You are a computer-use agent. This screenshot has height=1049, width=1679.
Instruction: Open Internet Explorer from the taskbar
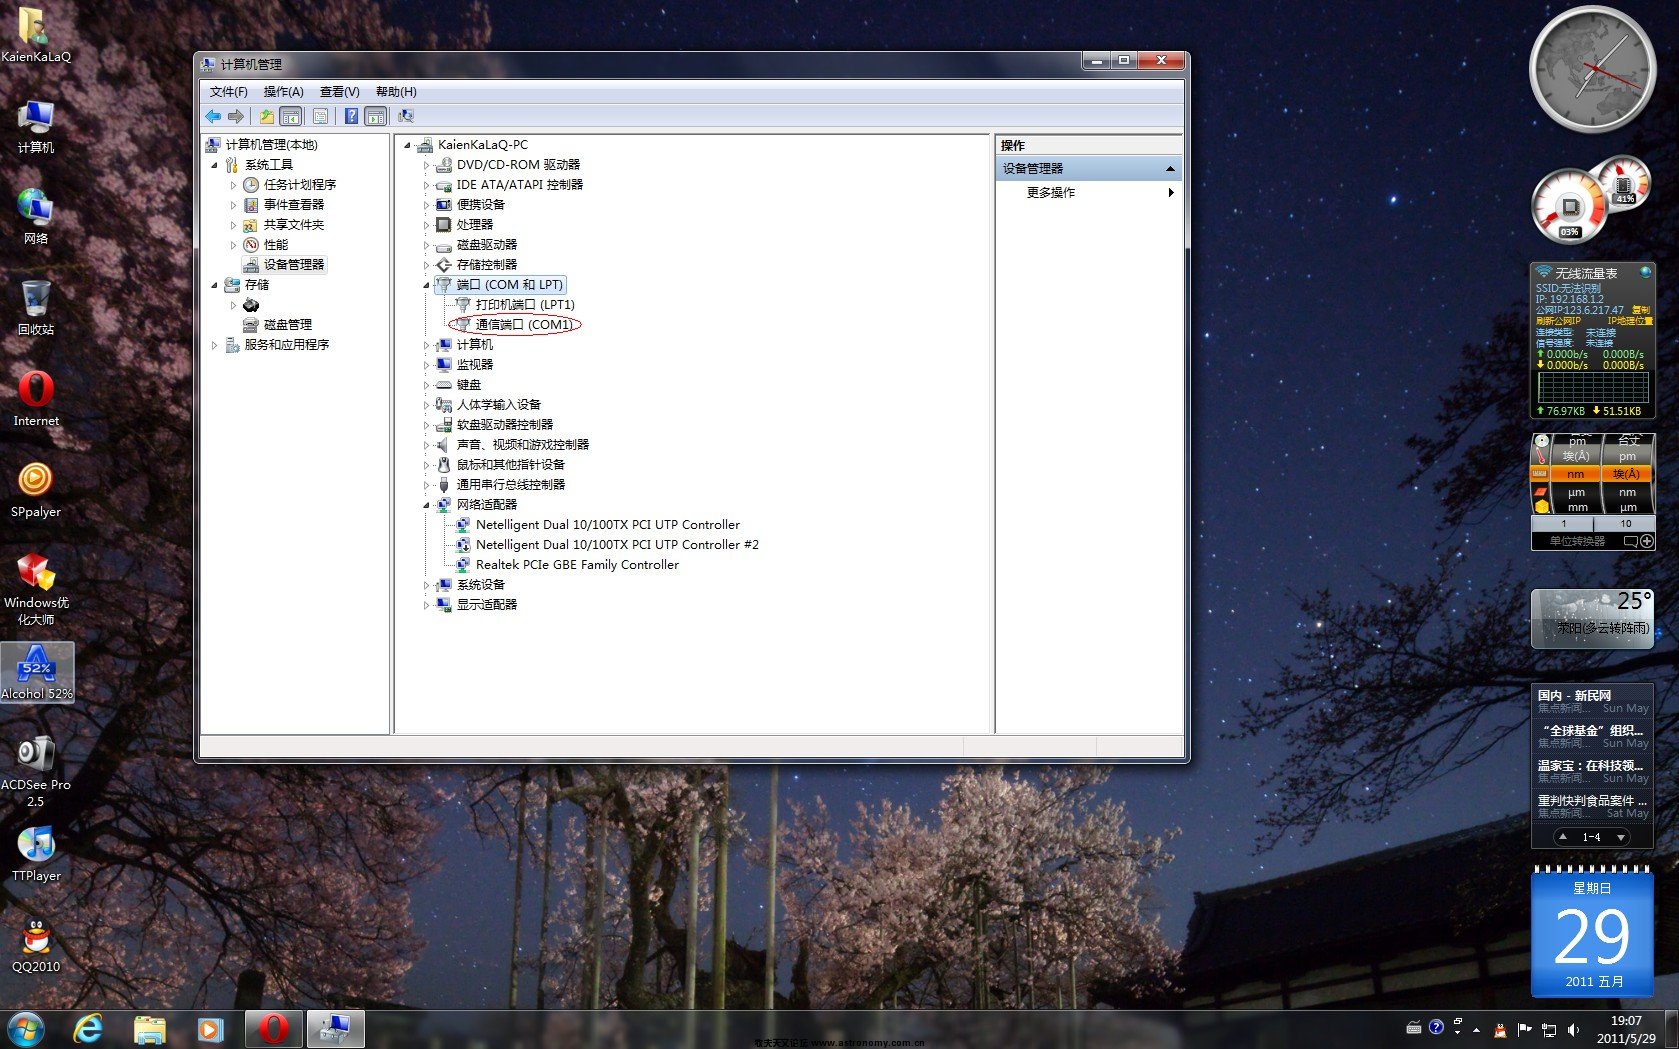pos(89,1029)
